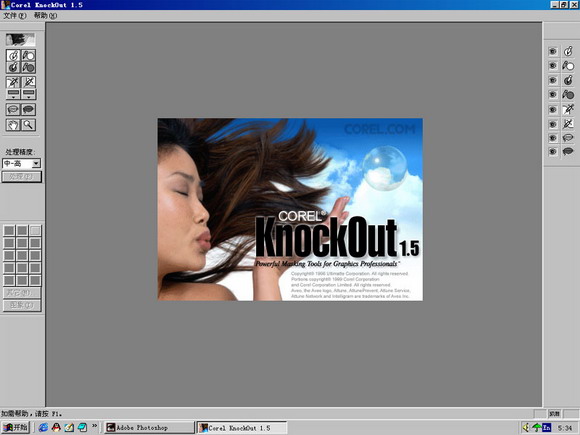Toggle eye beside light speech bubble in right panel

[553, 138]
